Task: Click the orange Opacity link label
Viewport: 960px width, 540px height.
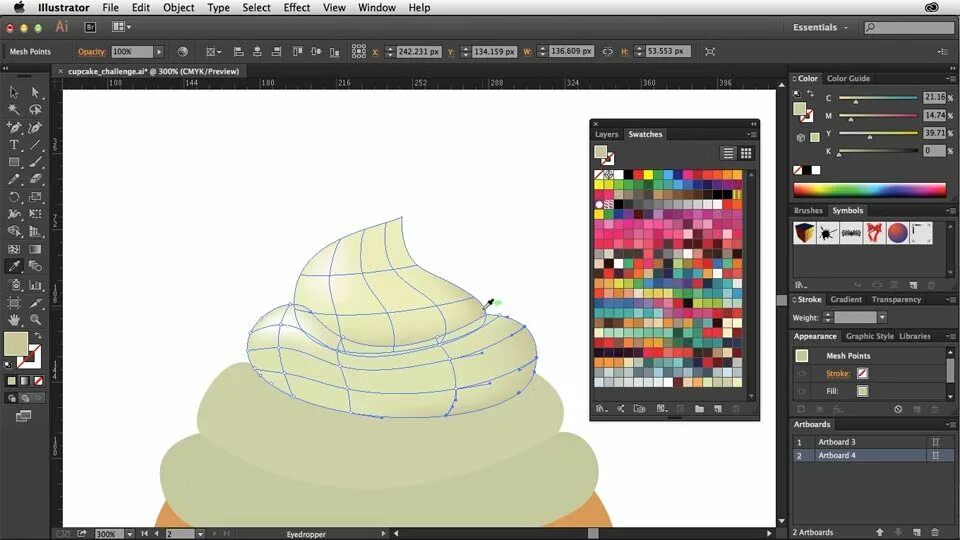Action: 92,52
